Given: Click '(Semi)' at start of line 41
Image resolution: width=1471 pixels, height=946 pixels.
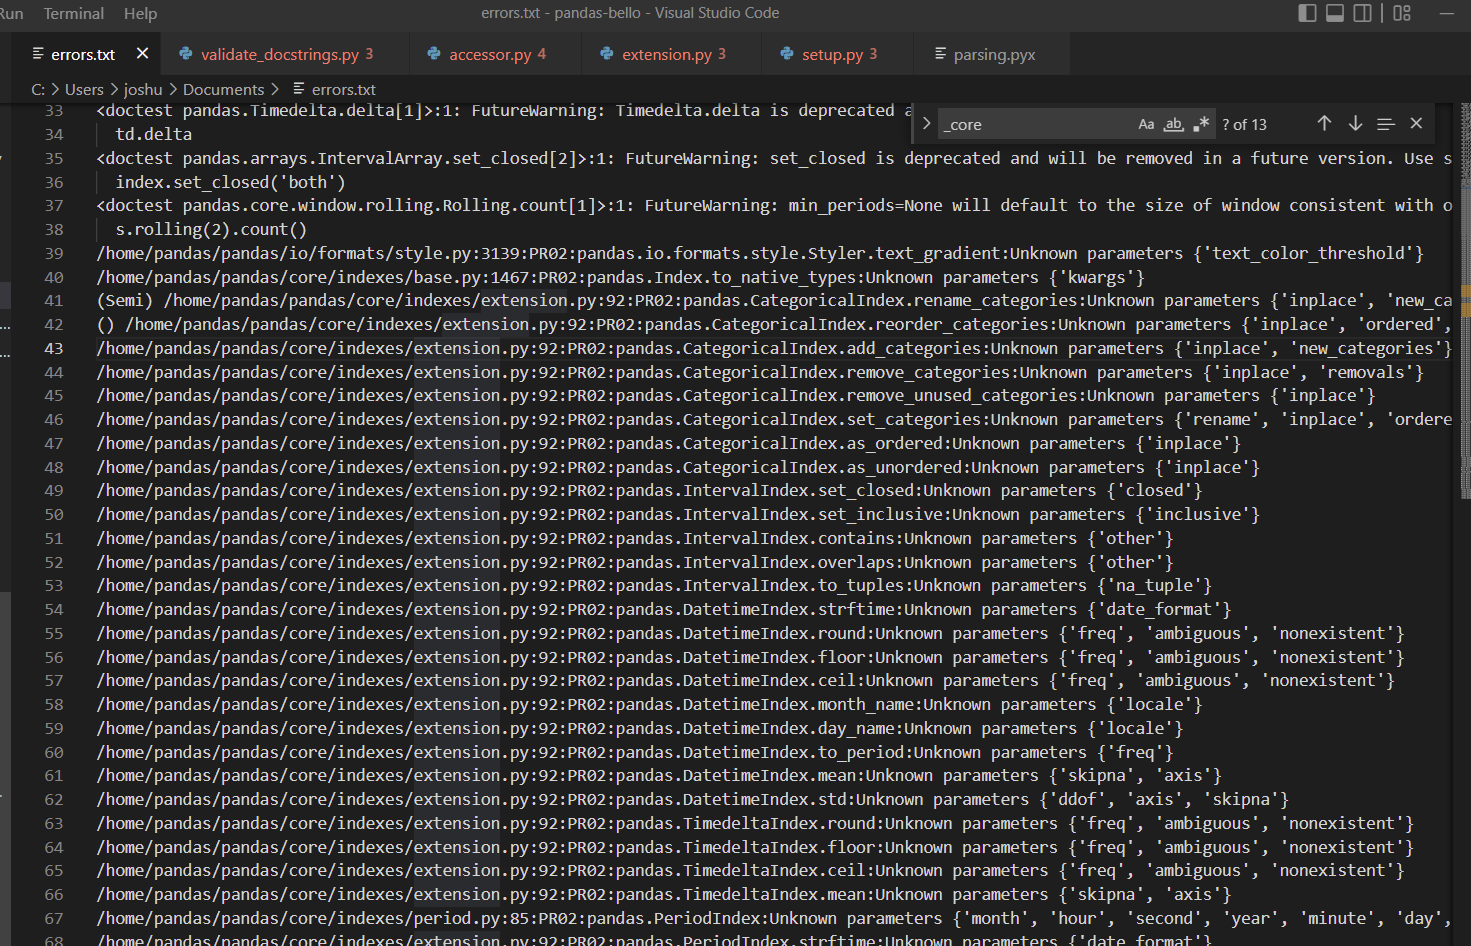Looking at the screenshot, I should 125,300.
